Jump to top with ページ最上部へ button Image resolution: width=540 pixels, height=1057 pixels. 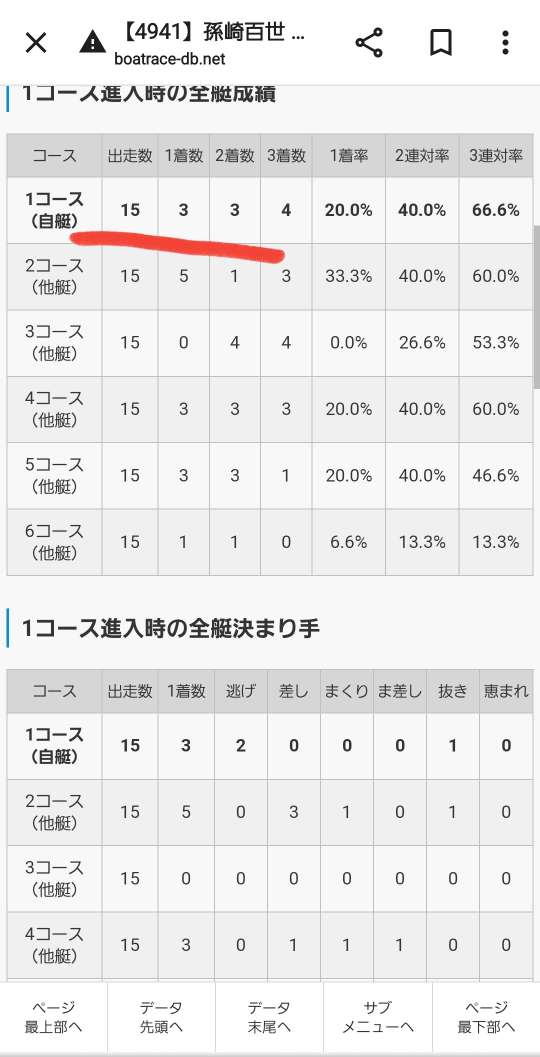(x=54, y=1017)
